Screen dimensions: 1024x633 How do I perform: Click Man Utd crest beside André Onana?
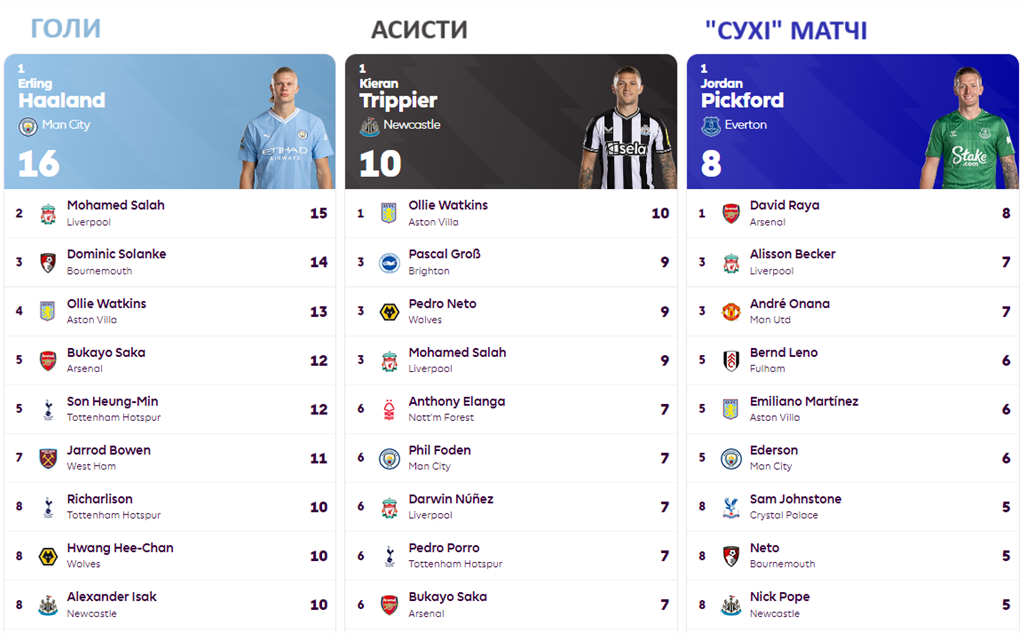(x=731, y=311)
